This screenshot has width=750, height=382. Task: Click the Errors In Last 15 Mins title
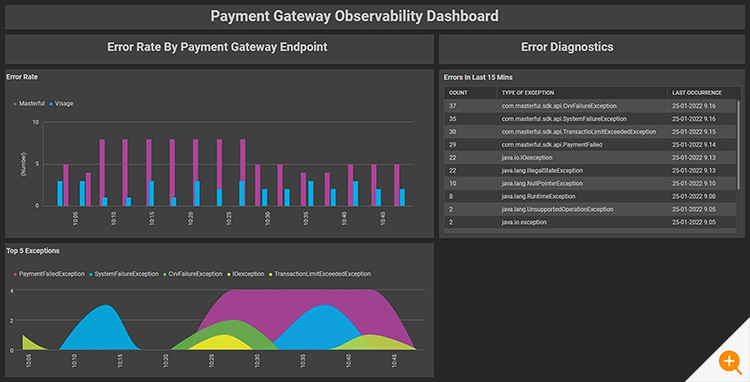click(478, 77)
